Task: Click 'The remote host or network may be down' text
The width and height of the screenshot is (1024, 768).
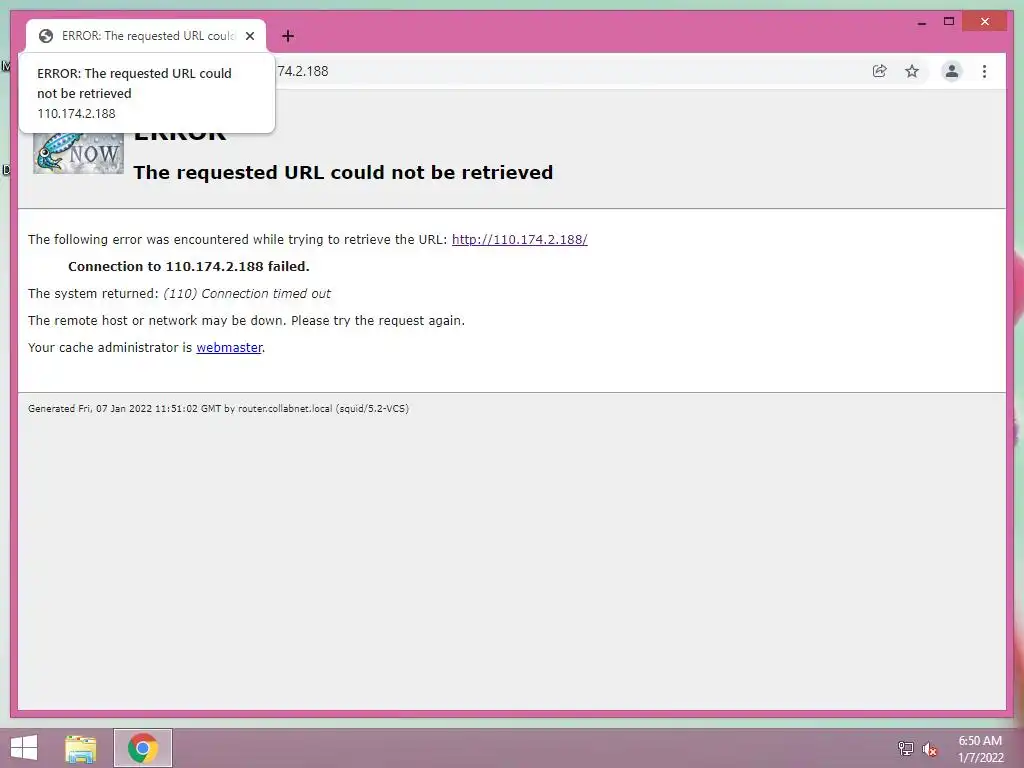Action: coord(246,321)
